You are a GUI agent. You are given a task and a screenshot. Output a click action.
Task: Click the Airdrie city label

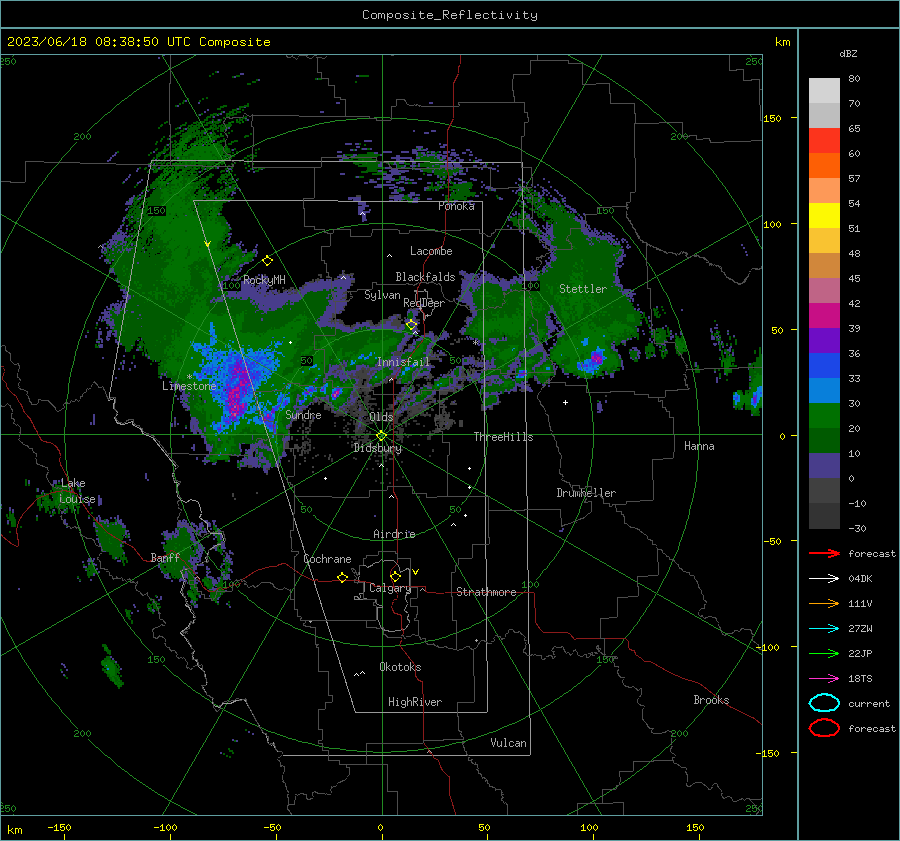(394, 534)
